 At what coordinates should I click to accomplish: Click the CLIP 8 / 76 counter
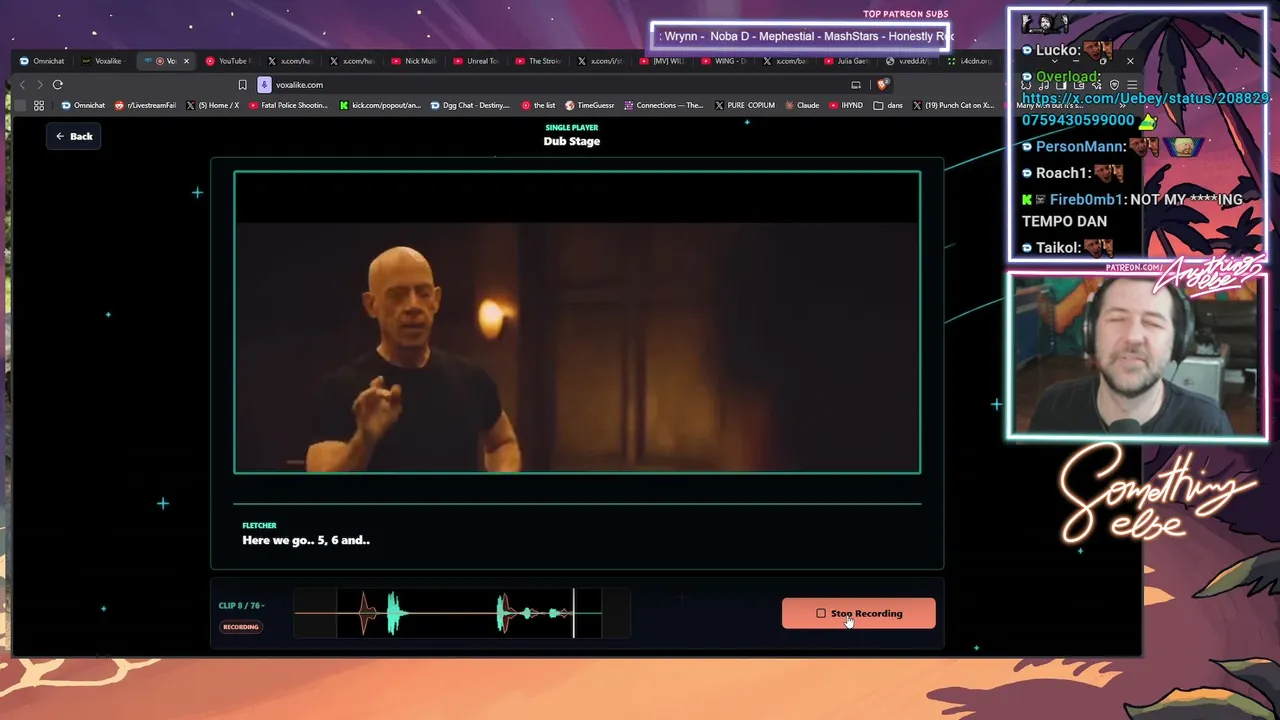[x=242, y=605]
